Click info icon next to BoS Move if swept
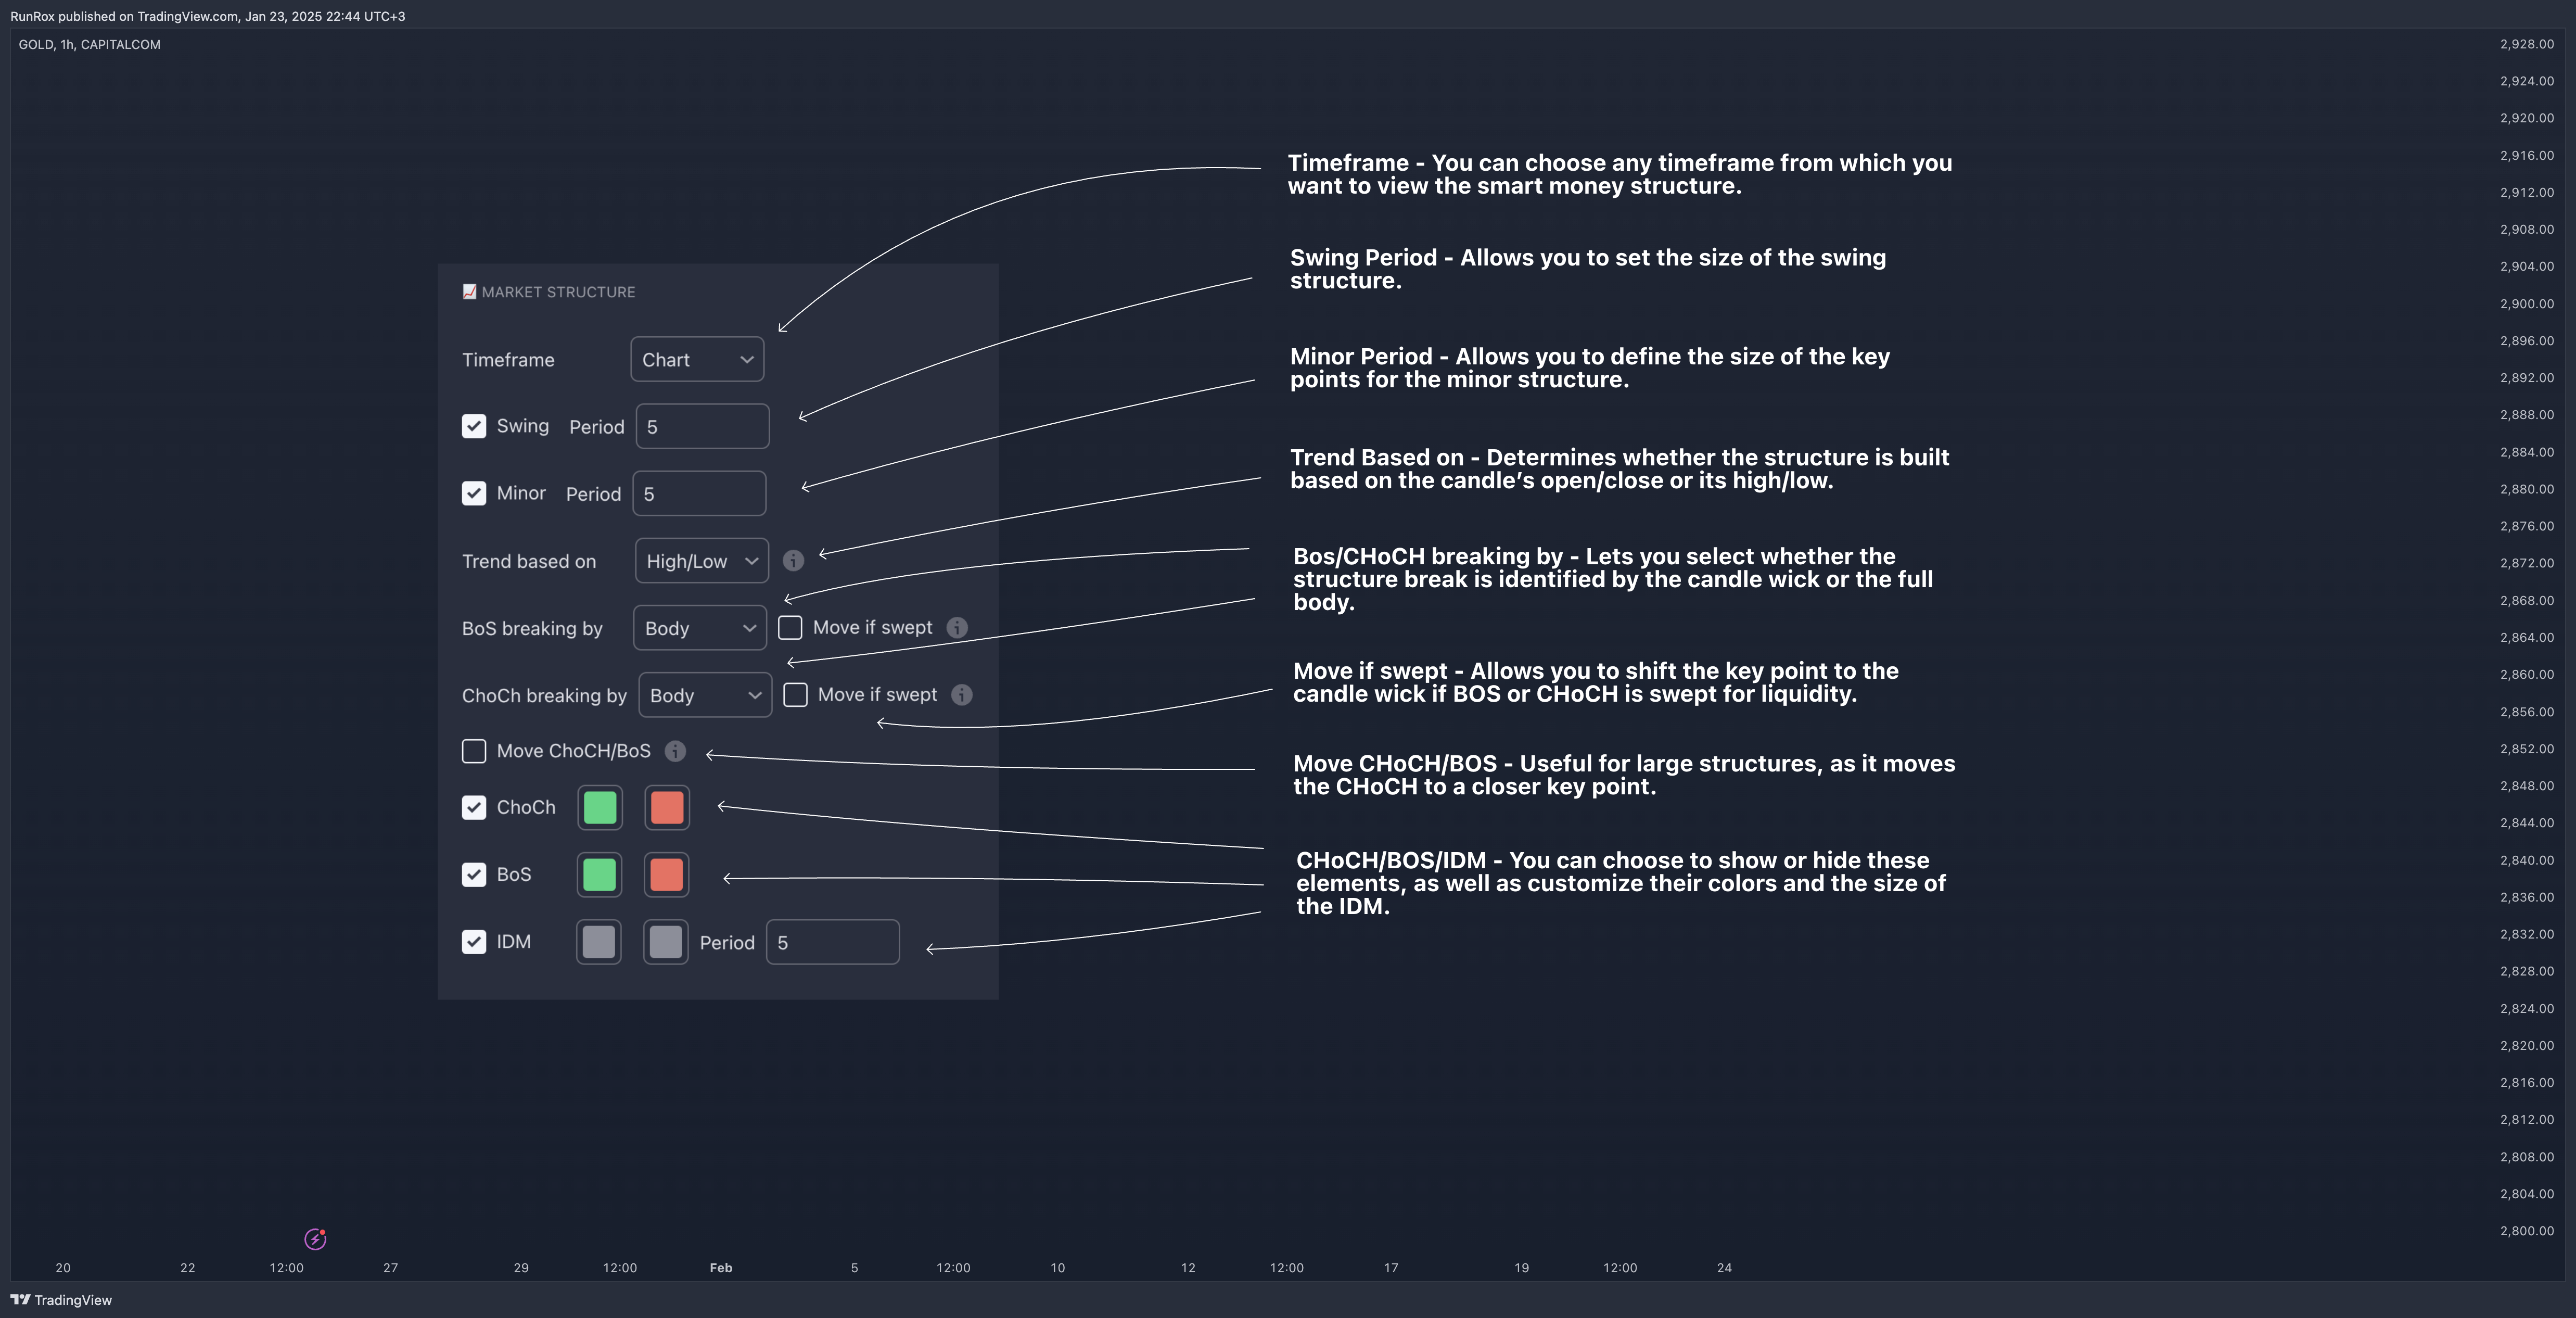The image size is (2576, 1318). (x=957, y=628)
